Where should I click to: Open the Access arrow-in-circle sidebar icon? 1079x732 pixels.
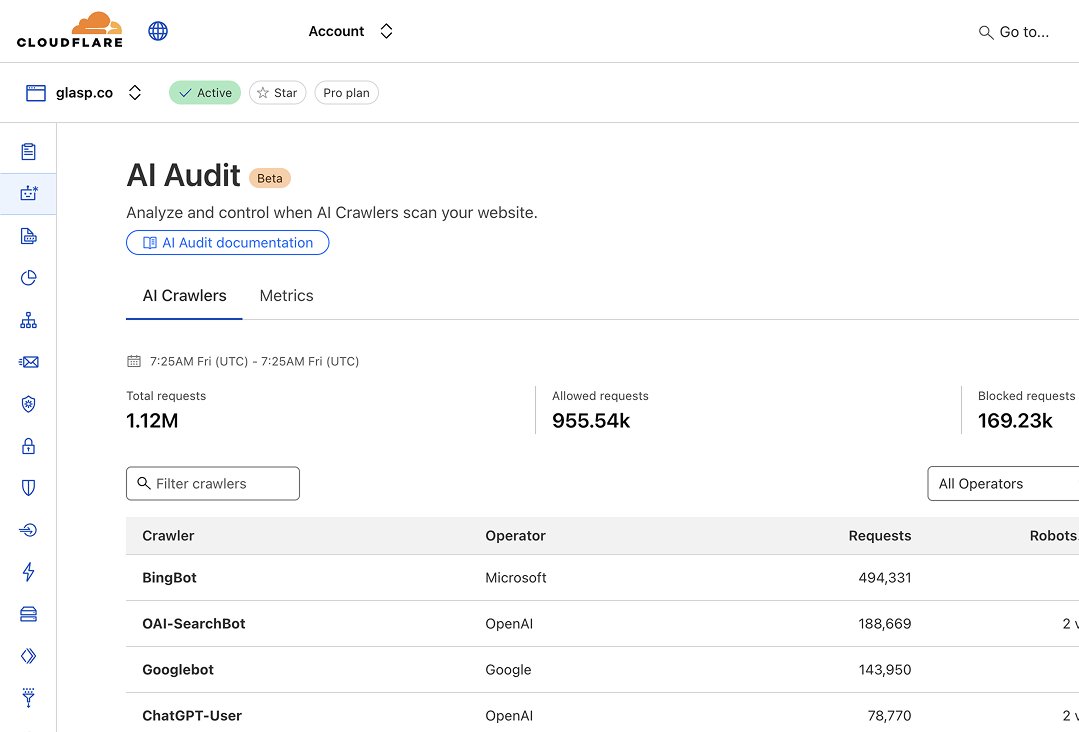(x=28, y=530)
